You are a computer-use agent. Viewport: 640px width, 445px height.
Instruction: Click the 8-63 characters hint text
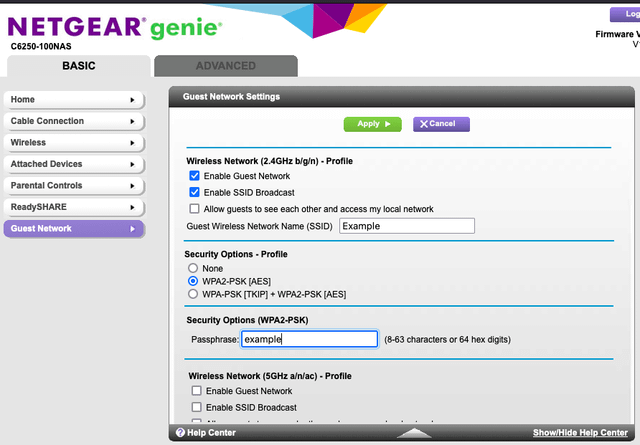[447, 340]
